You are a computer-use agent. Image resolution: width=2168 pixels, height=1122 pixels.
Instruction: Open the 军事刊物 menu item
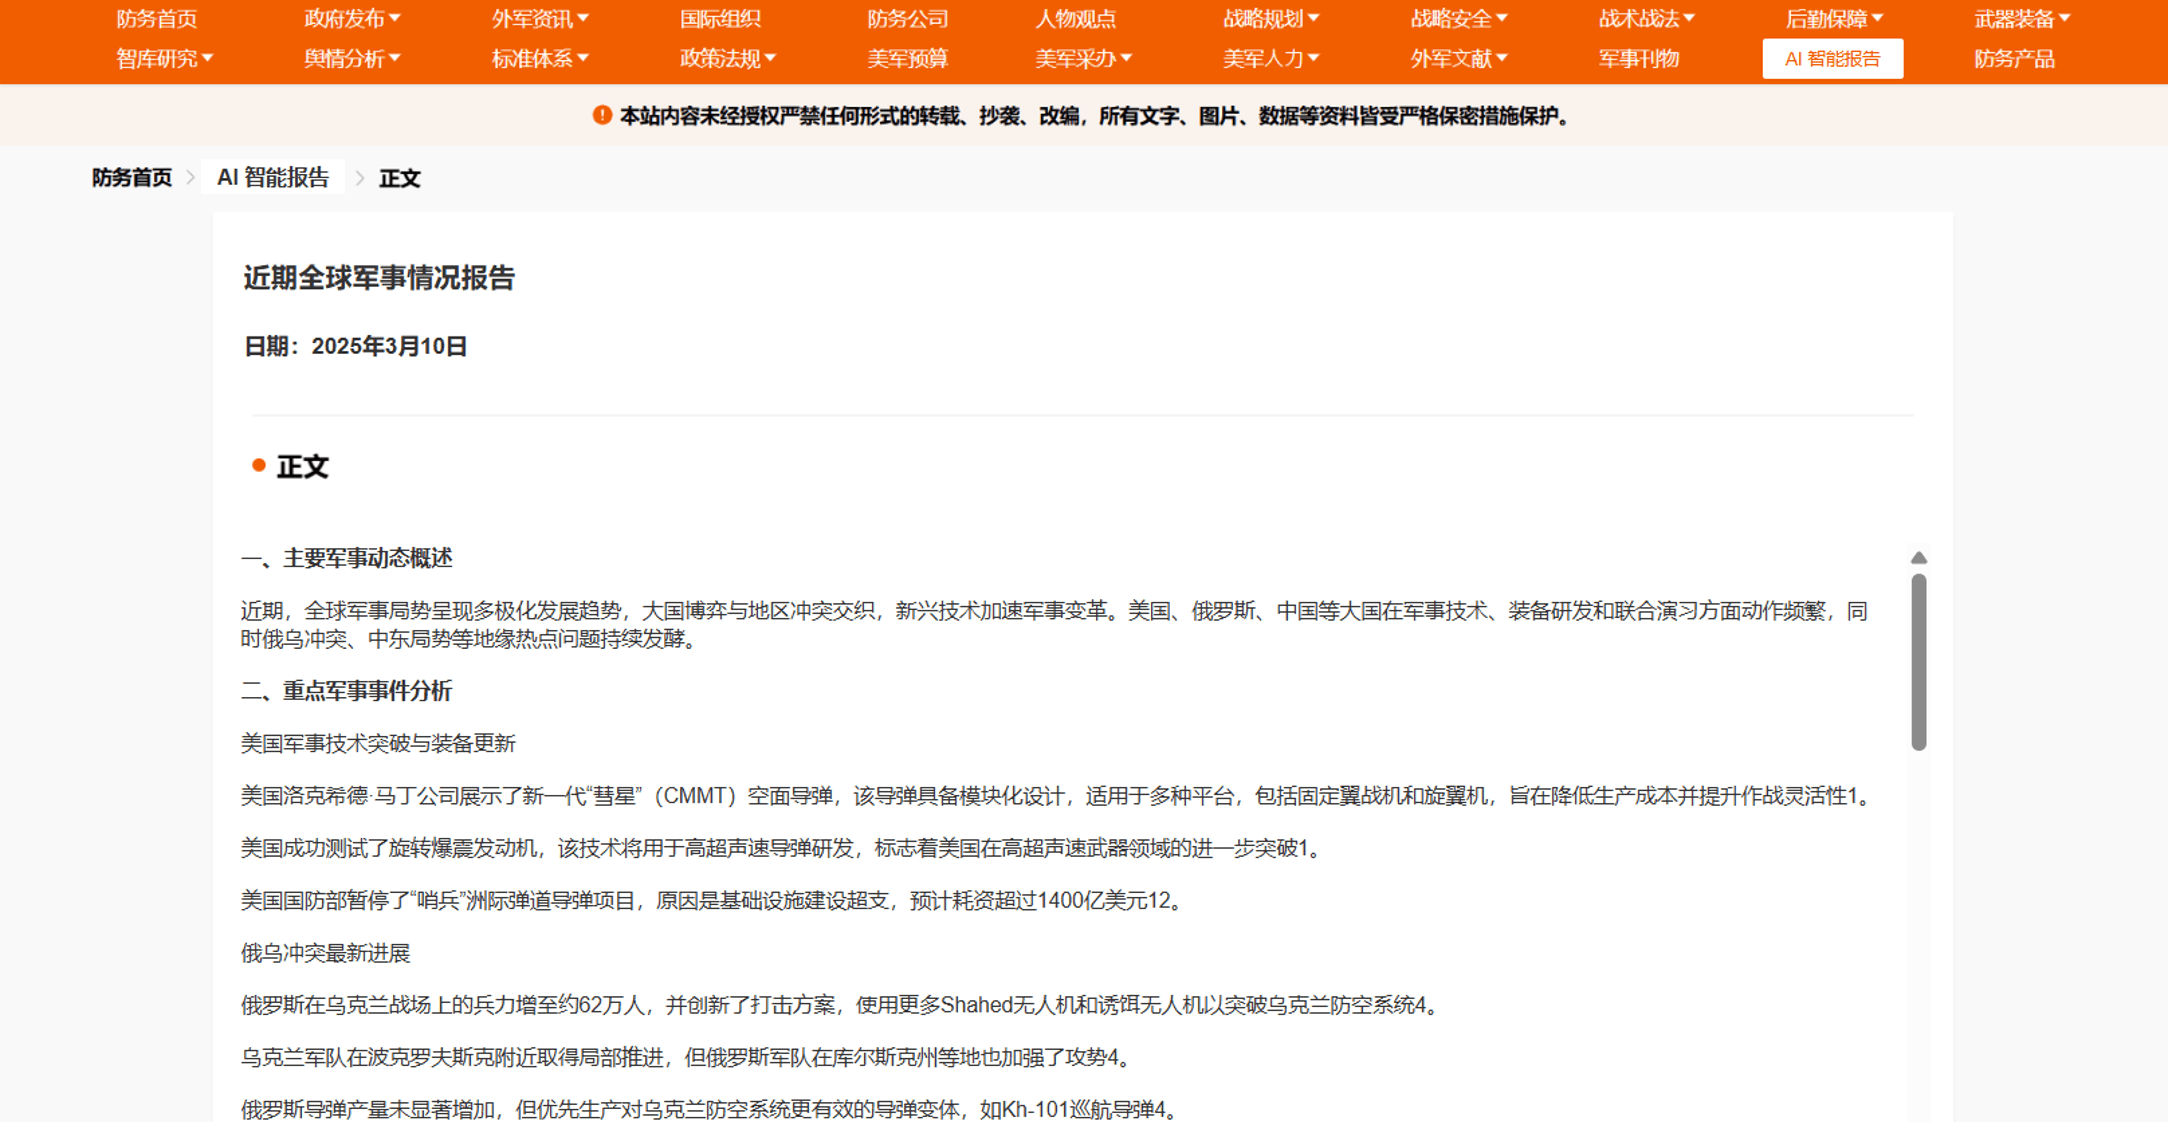point(1638,59)
